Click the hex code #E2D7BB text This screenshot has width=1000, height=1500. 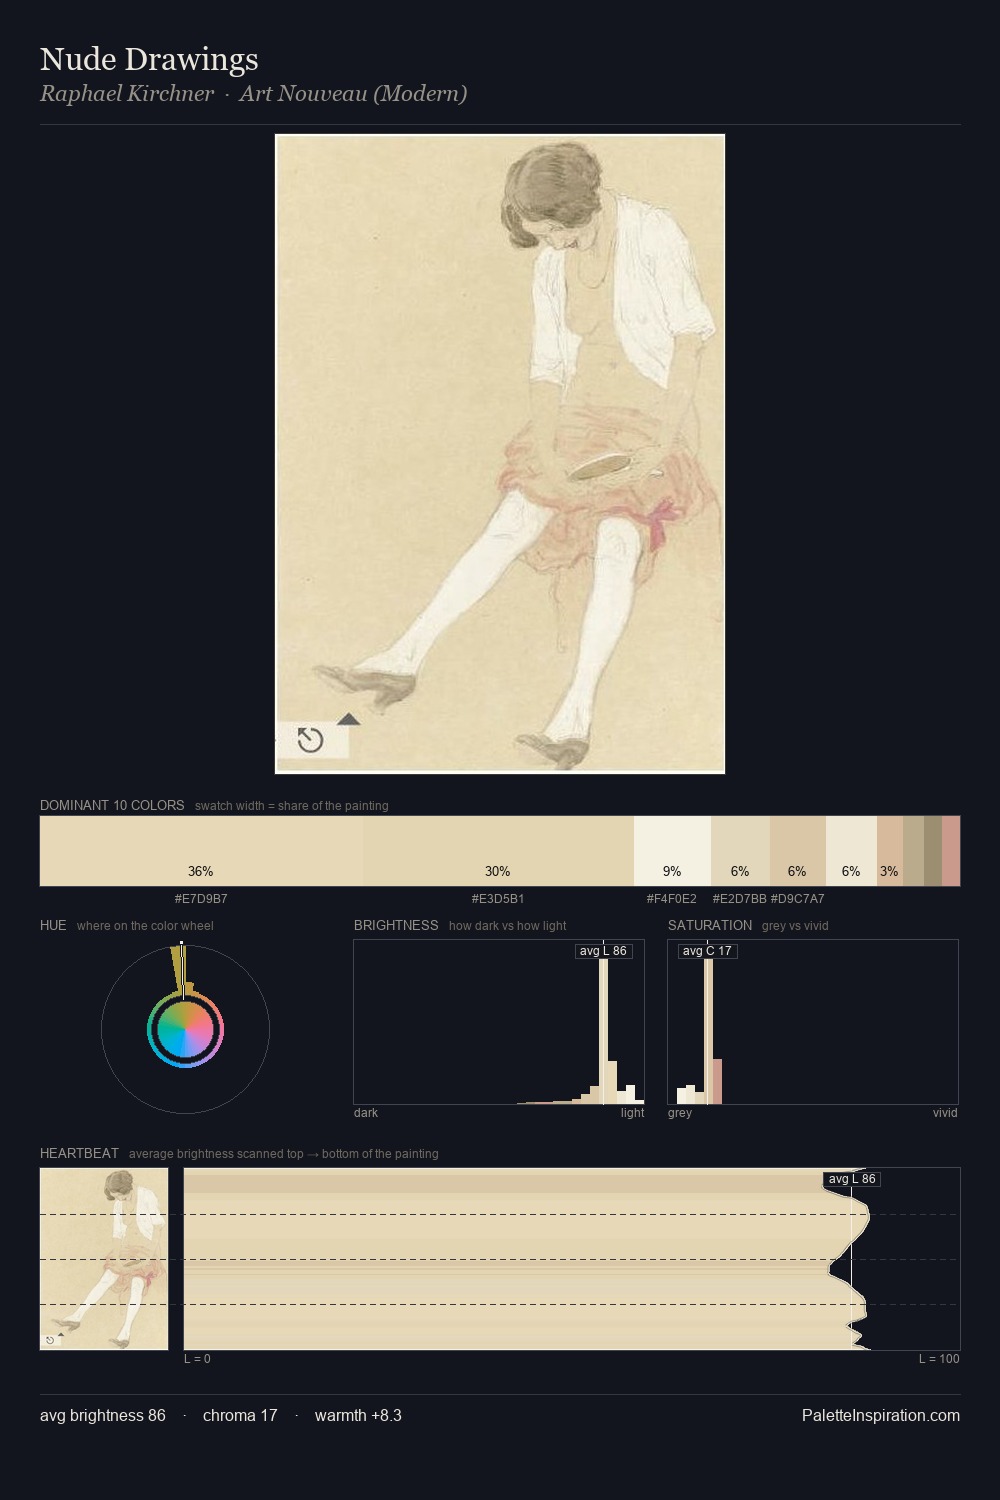tap(740, 899)
